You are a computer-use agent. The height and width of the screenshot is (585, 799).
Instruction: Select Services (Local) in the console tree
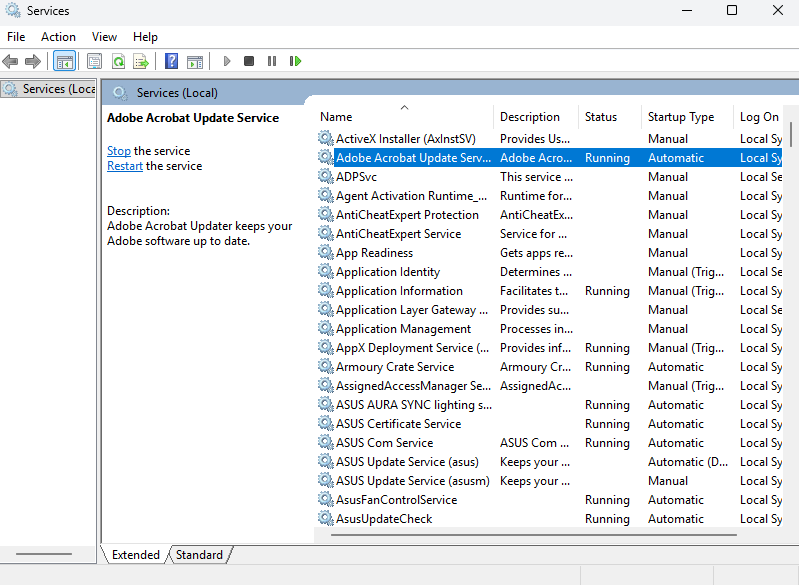[57, 89]
